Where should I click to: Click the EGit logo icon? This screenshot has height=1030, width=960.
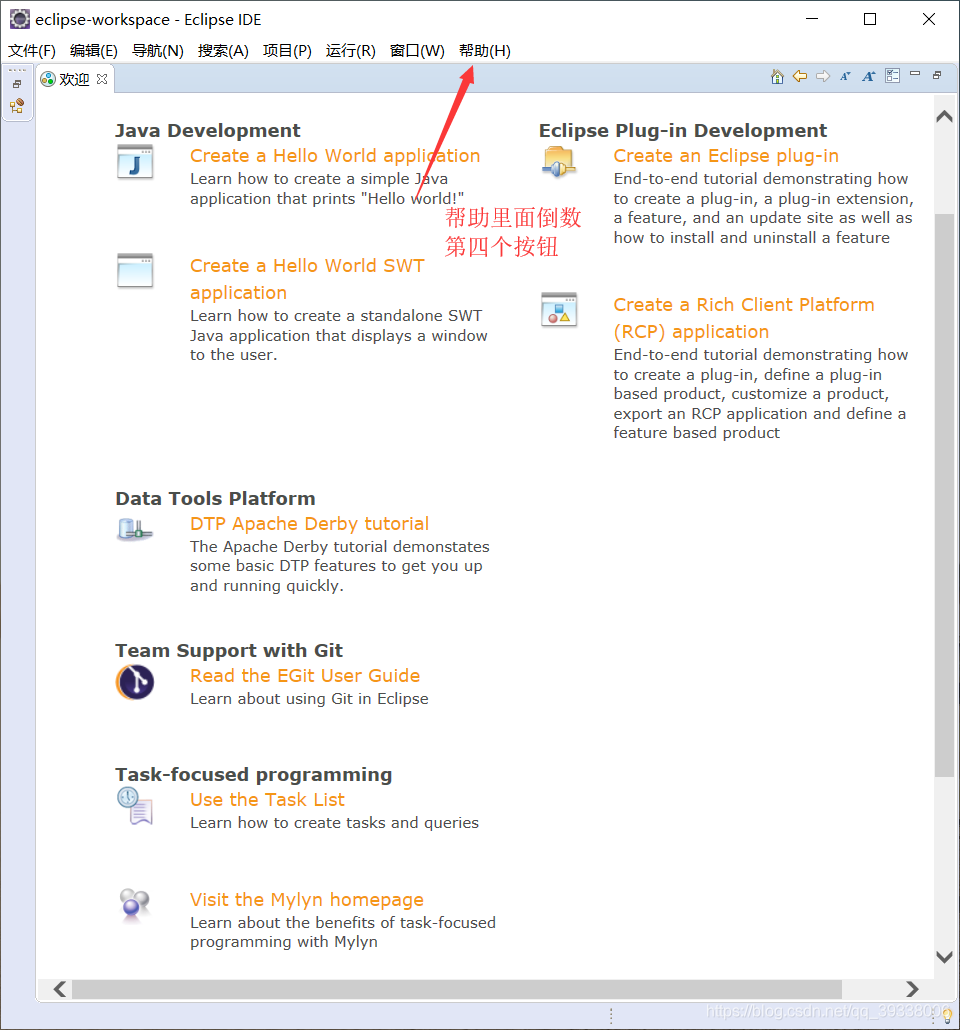(x=135, y=683)
